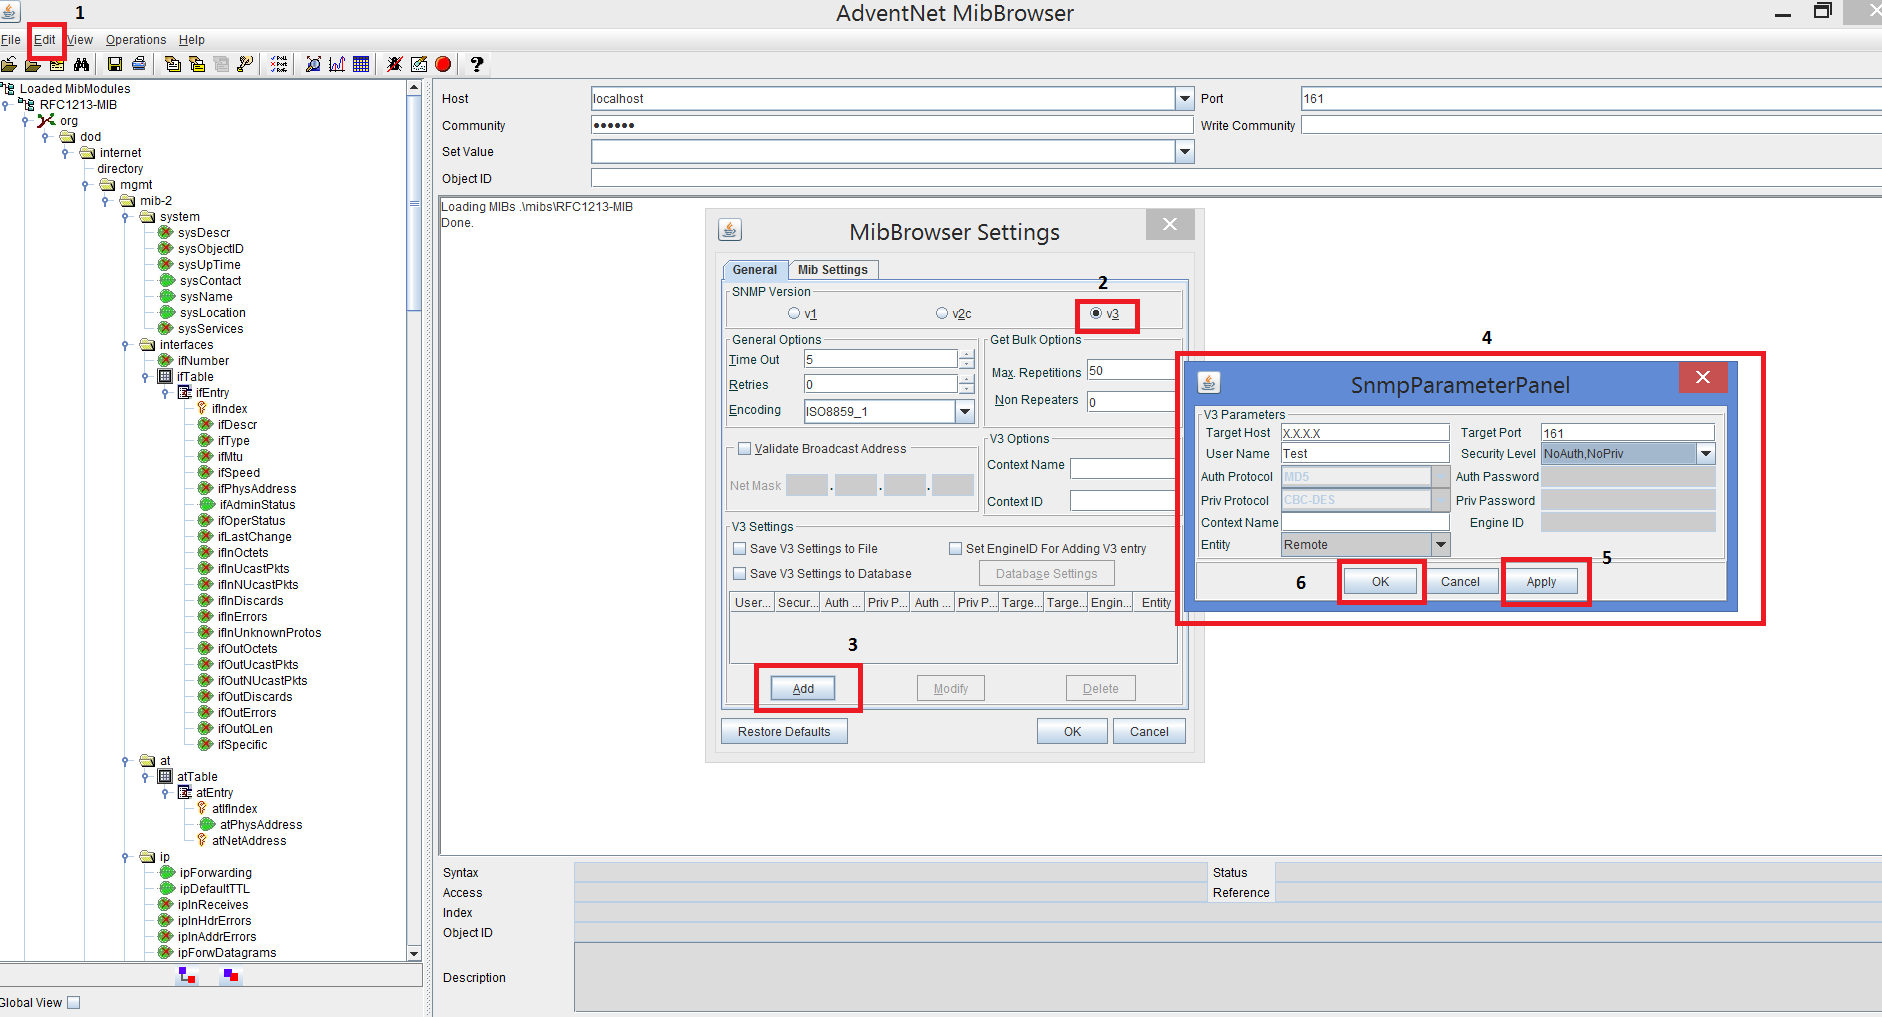Open the Entity dropdown showing Remote
The height and width of the screenshot is (1017, 1882).
pyautogui.click(x=1441, y=545)
